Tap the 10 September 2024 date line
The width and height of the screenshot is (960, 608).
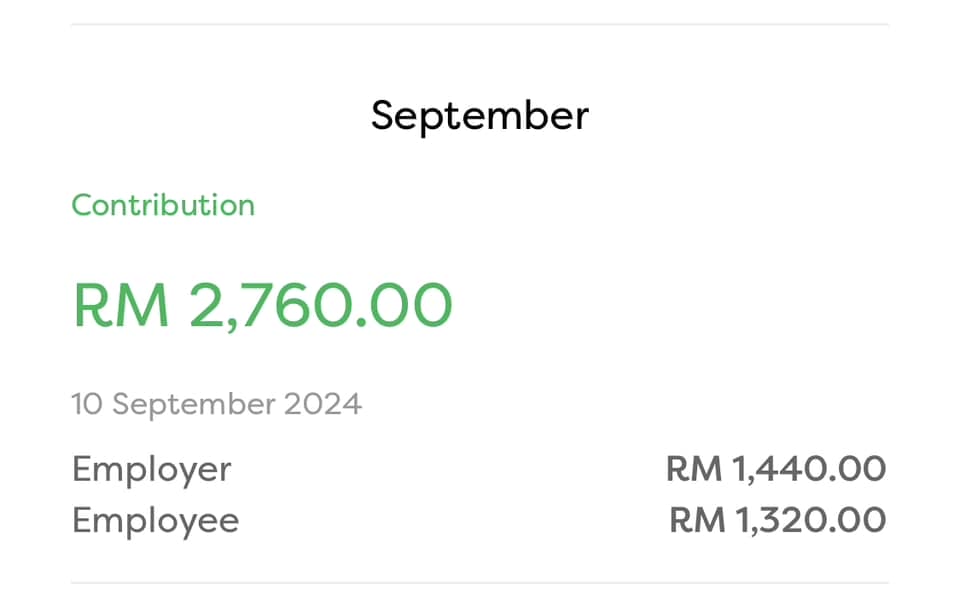217,405
